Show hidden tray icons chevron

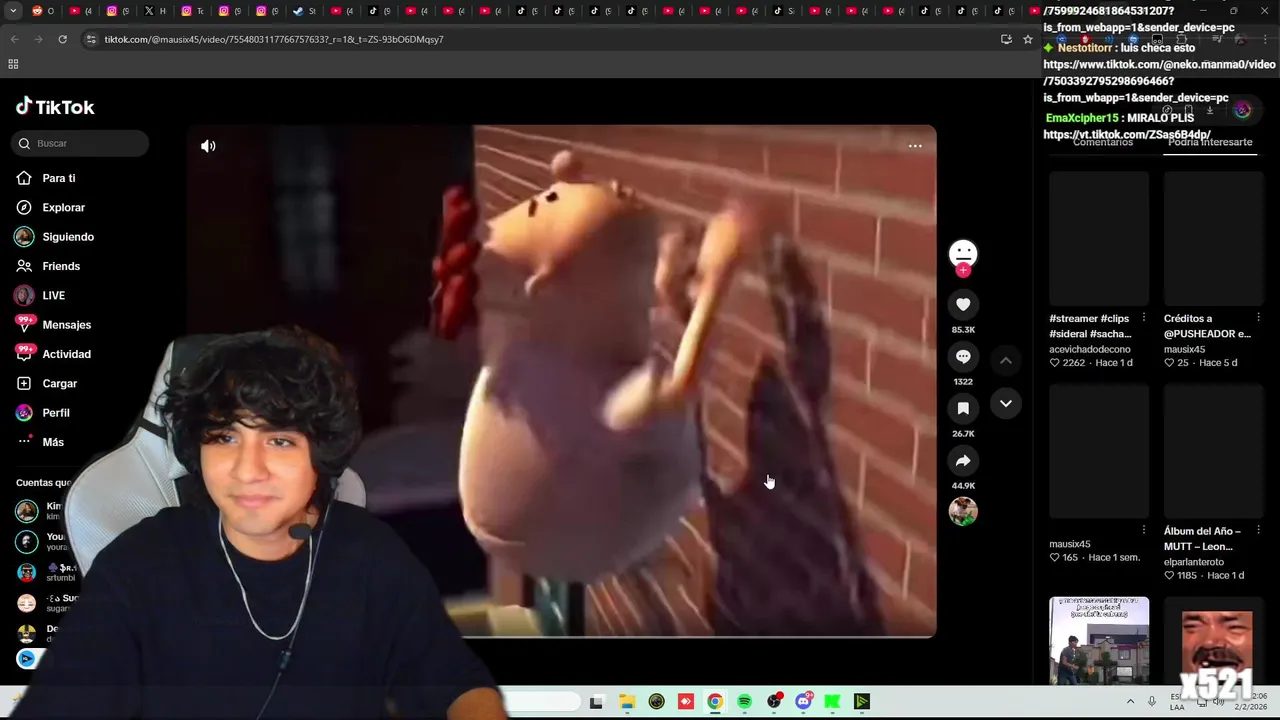tap(1130, 702)
